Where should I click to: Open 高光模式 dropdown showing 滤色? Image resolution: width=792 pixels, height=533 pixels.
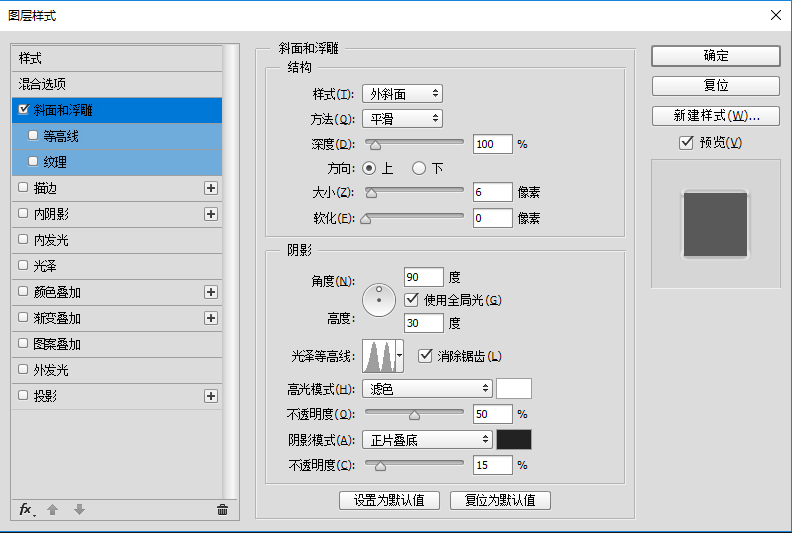[427, 389]
